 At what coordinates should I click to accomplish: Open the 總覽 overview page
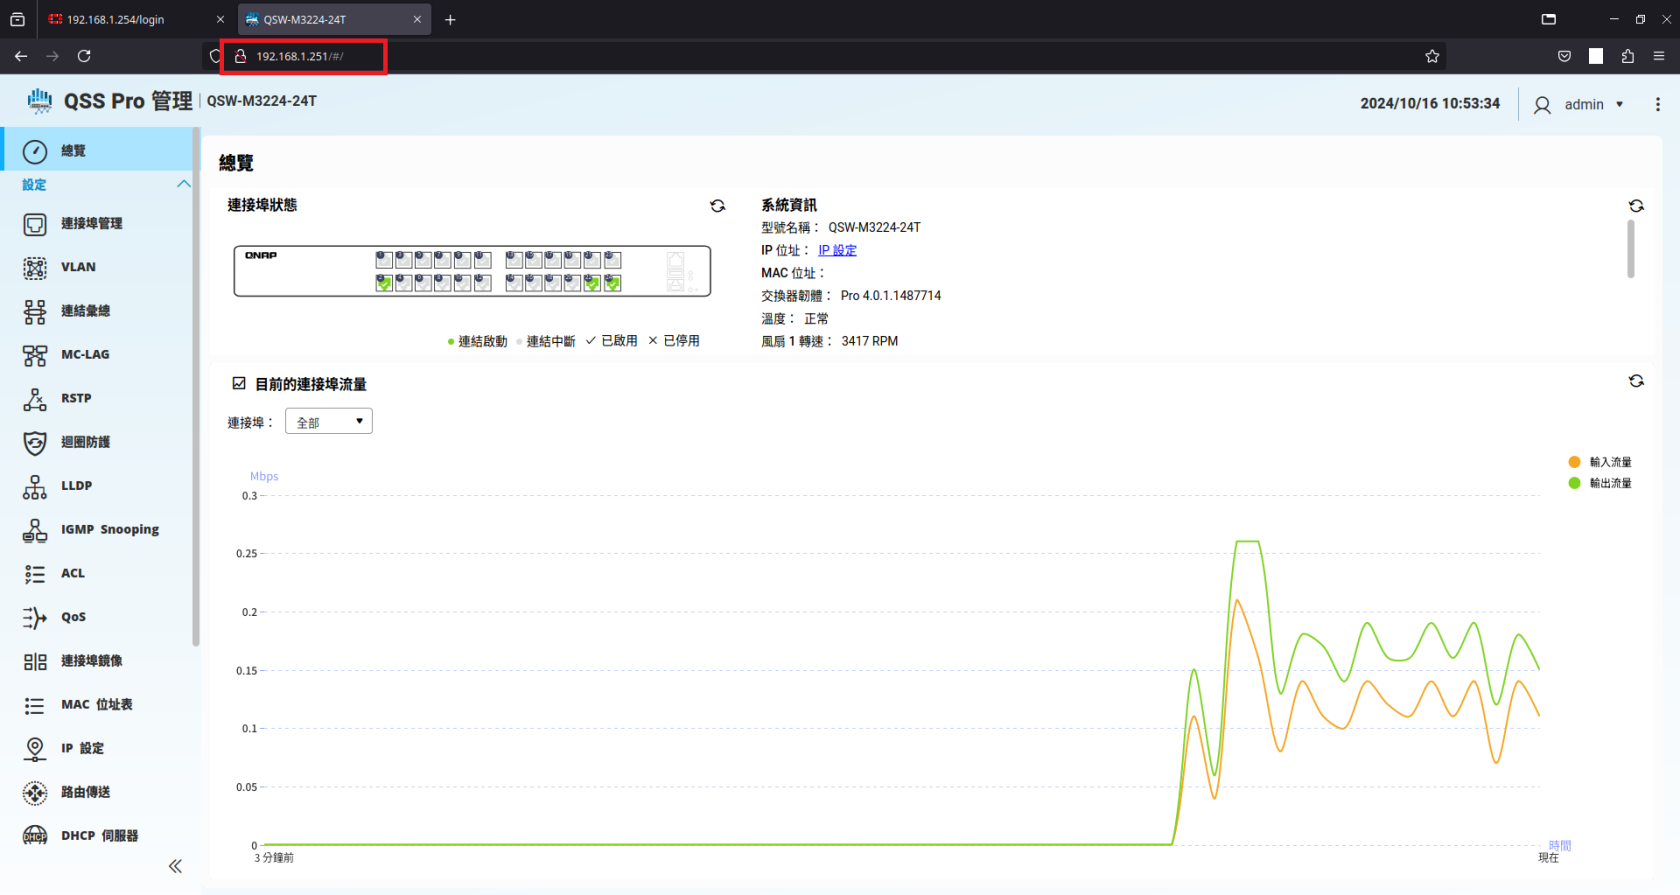(x=97, y=150)
